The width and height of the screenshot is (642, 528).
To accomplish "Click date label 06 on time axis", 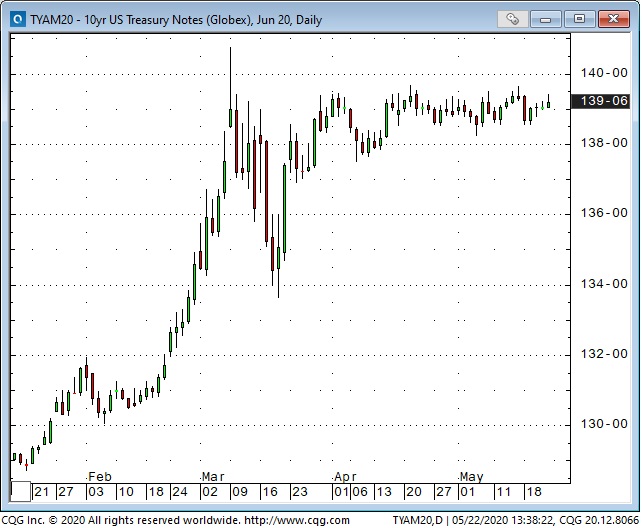I will click(x=360, y=492).
